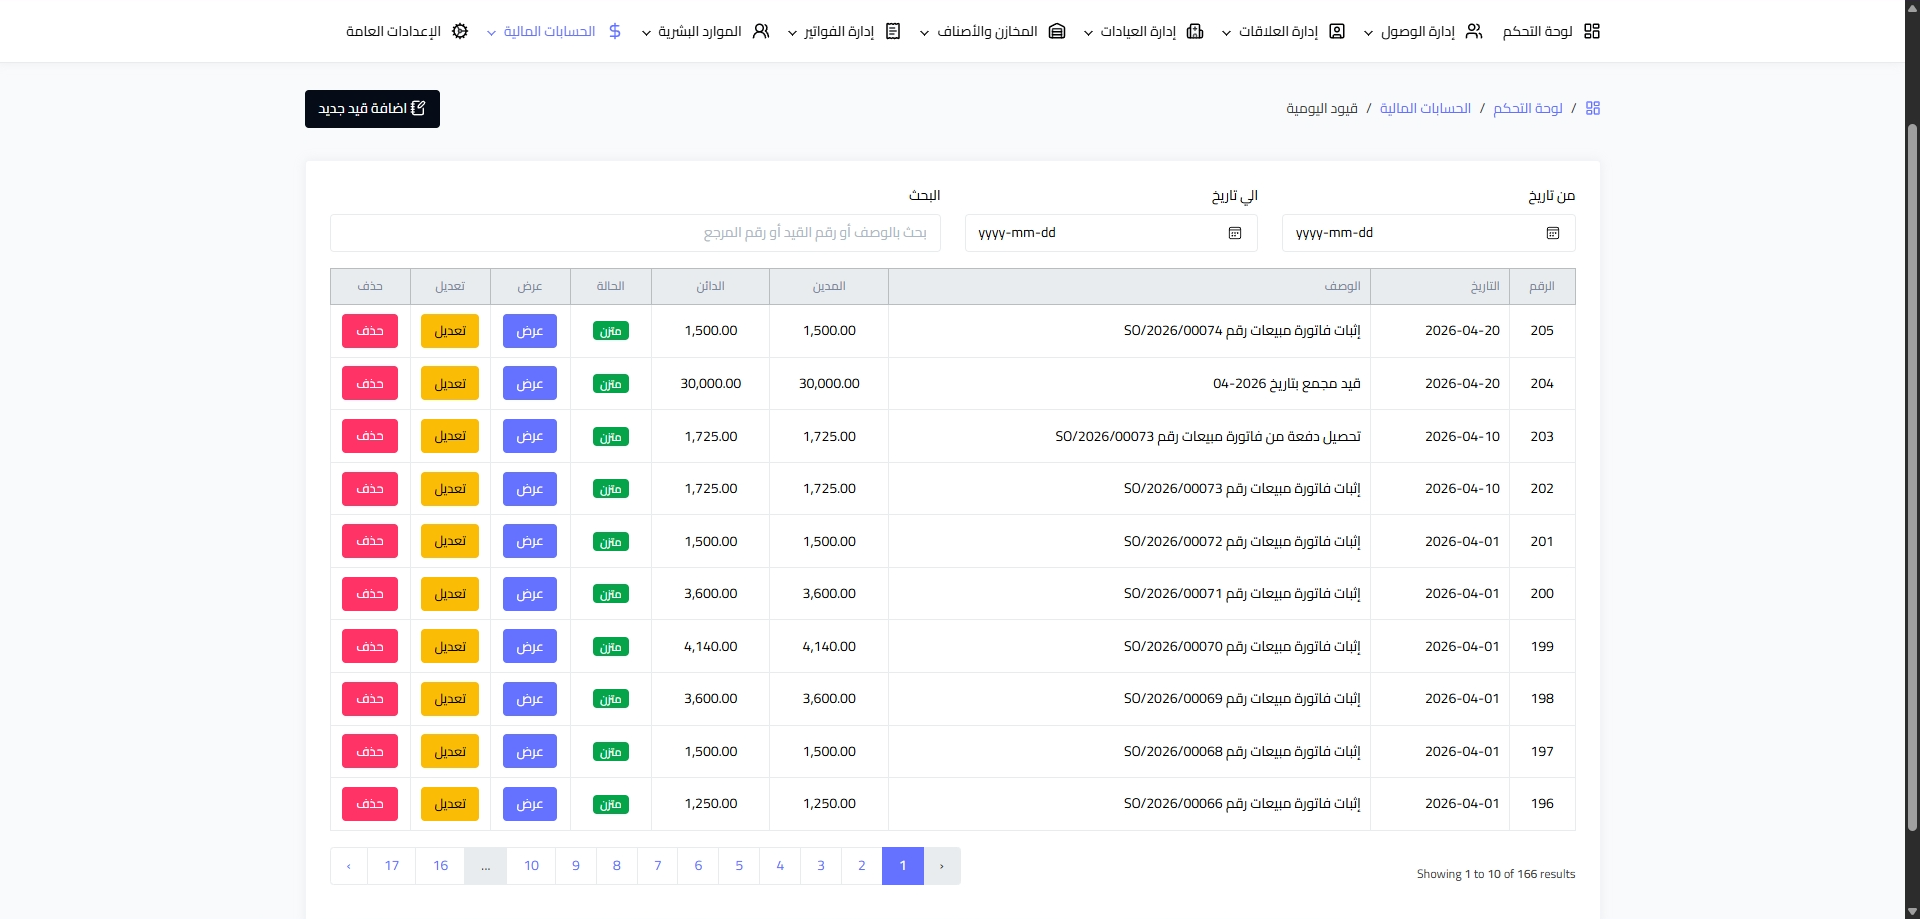Click الحسابات المالية breadcrumb link
Viewport: 1920px width, 919px height.
click(1425, 108)
